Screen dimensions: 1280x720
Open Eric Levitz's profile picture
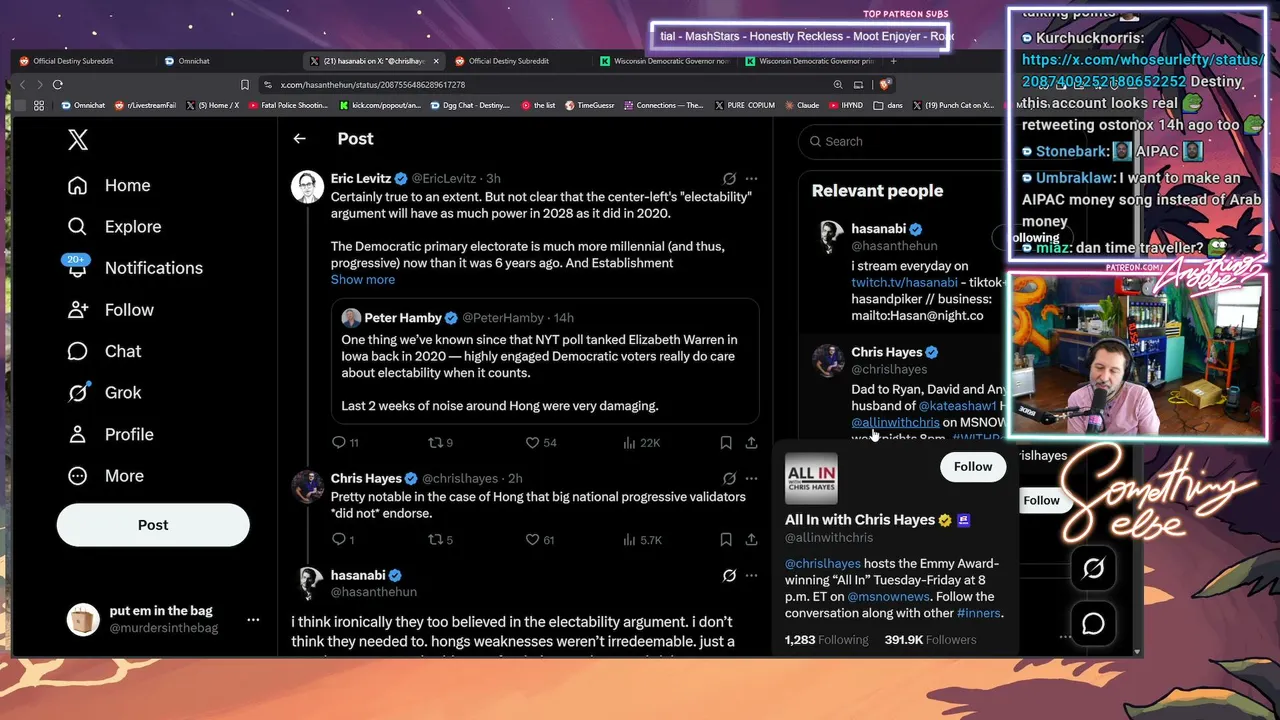[307, 187]
